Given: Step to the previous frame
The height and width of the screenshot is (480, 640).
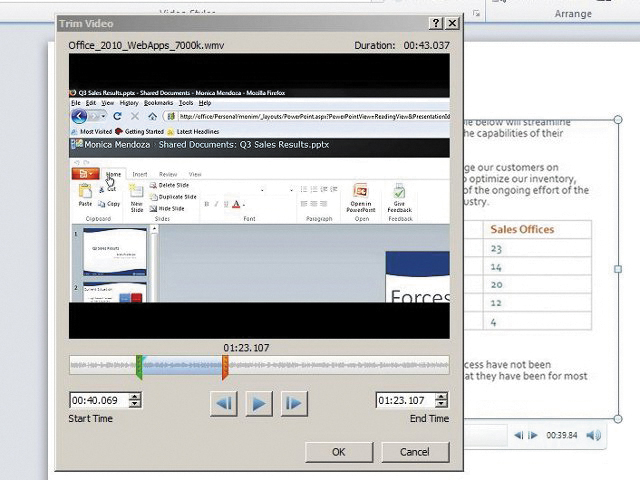Looking at the screenshot, I should [224, 404].
